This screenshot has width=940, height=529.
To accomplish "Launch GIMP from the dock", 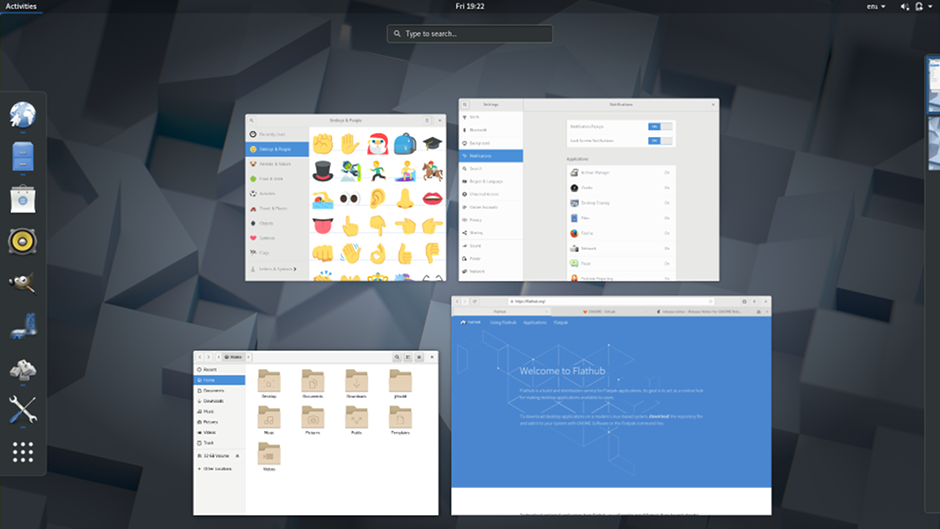I will [x=23, y=283].
